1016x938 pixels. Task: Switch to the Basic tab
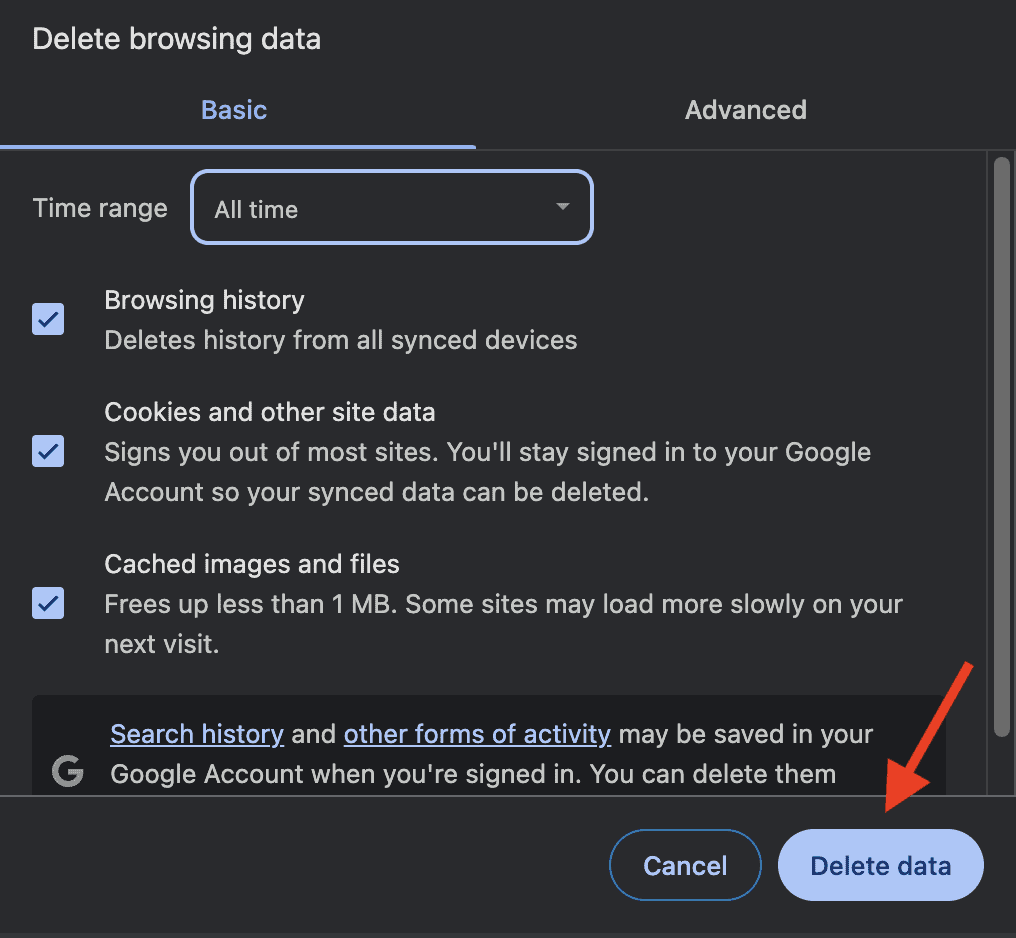pyautogui.click(x=234, y=109)
